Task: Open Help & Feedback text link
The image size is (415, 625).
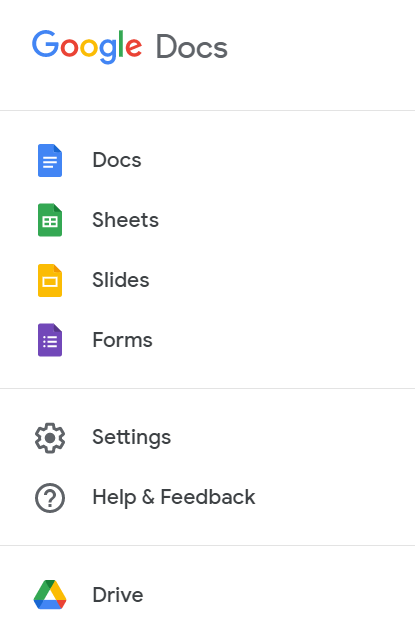Action: 174,497
